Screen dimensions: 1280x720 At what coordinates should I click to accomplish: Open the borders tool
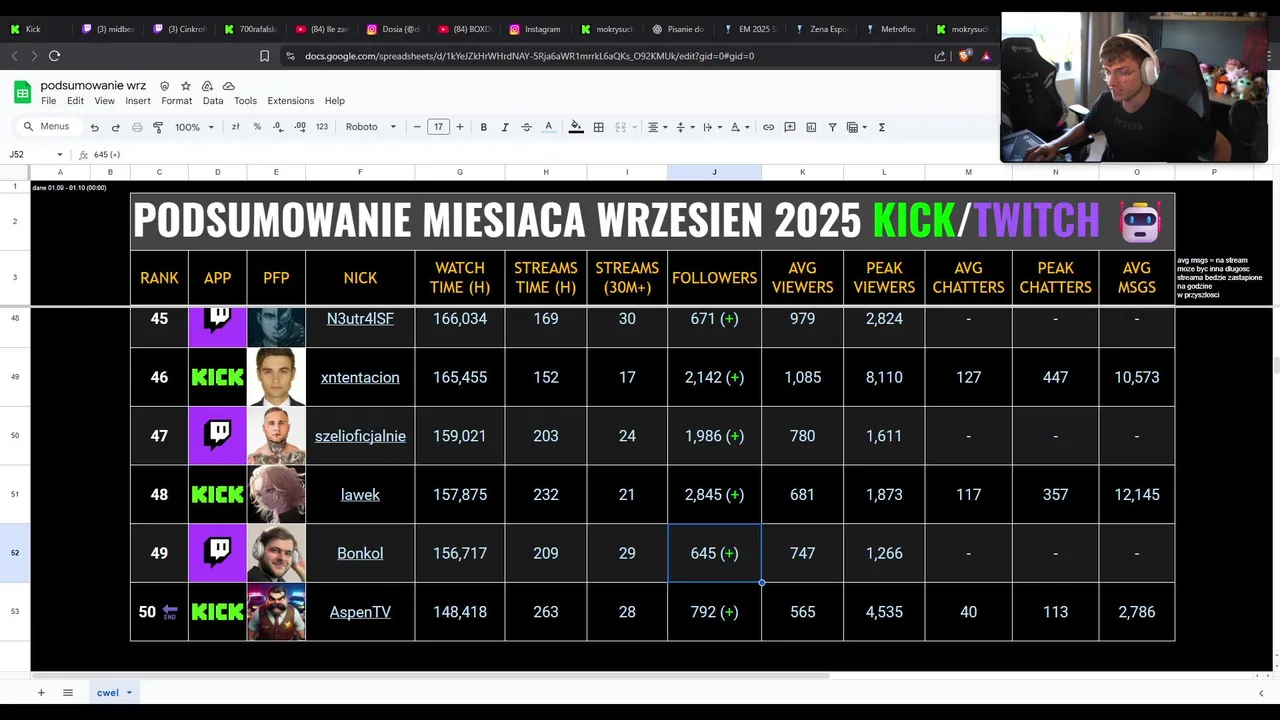click(x=598, y=127)
